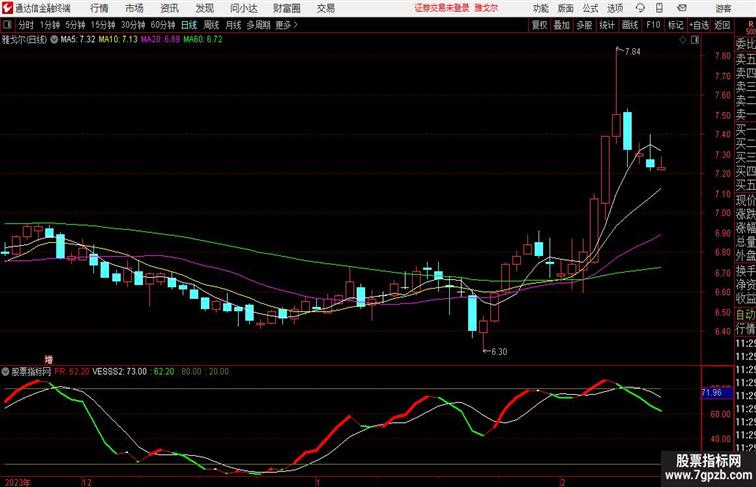Switch to the 30分钟 period tab
The height and width of the screenshot is (487, 756).
[133, 25]
